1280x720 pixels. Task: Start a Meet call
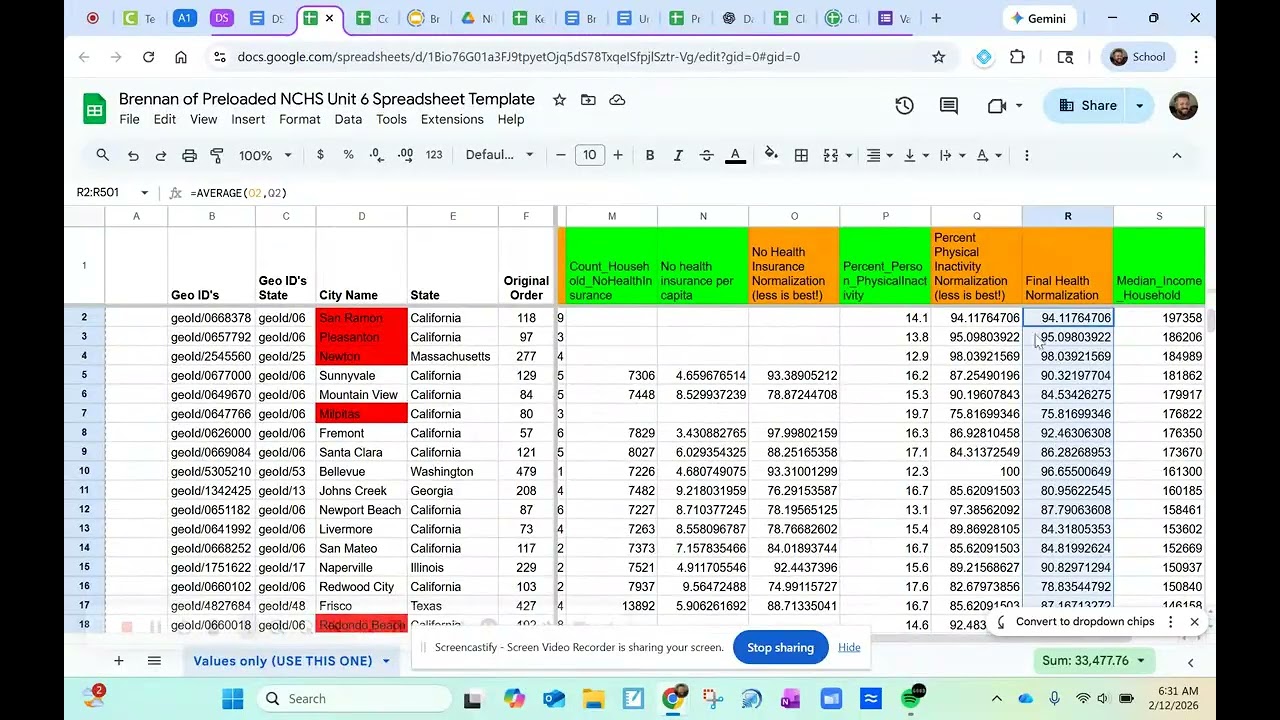(1004, 105)
